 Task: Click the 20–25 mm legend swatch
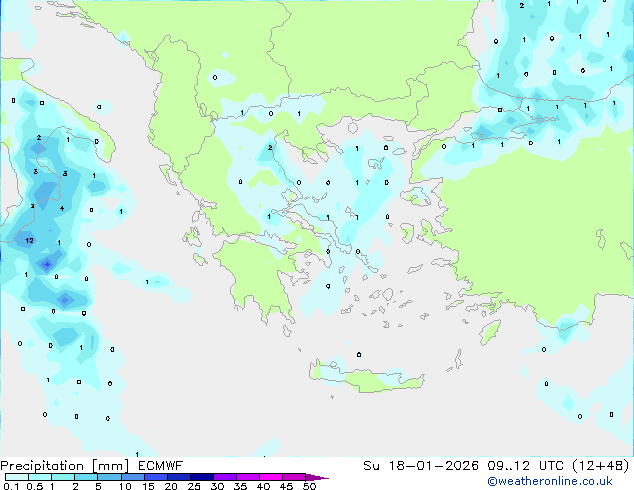click(x=179, y=477)
